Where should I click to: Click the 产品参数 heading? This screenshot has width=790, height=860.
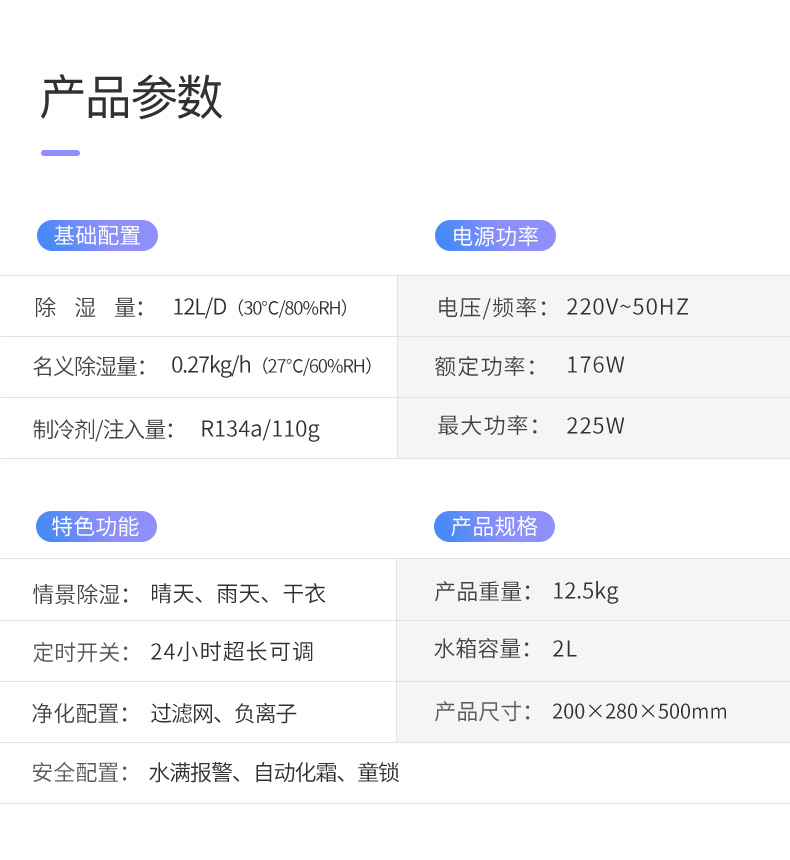coord(131,98)
